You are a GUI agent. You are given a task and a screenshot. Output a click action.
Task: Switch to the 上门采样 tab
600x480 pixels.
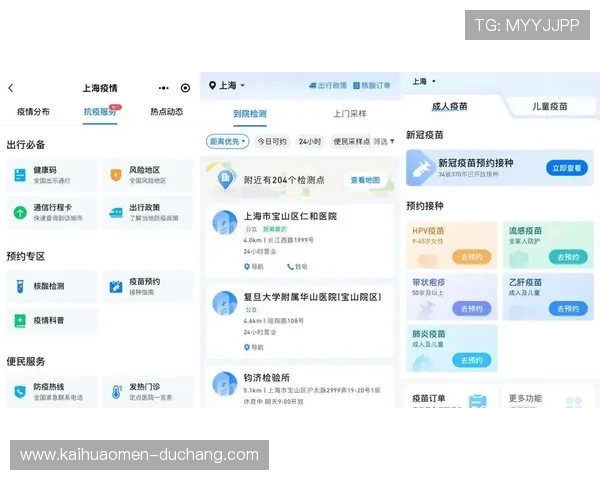coord(350,114)
